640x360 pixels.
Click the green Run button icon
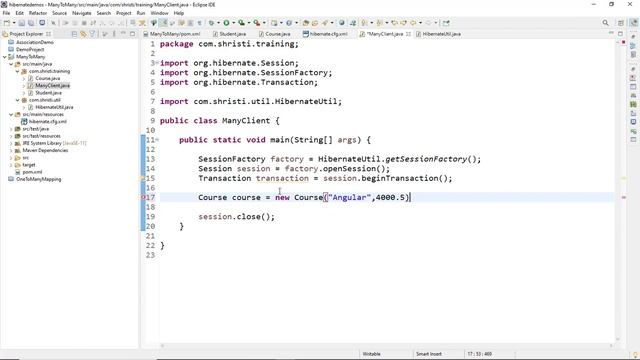pos(226,23)
